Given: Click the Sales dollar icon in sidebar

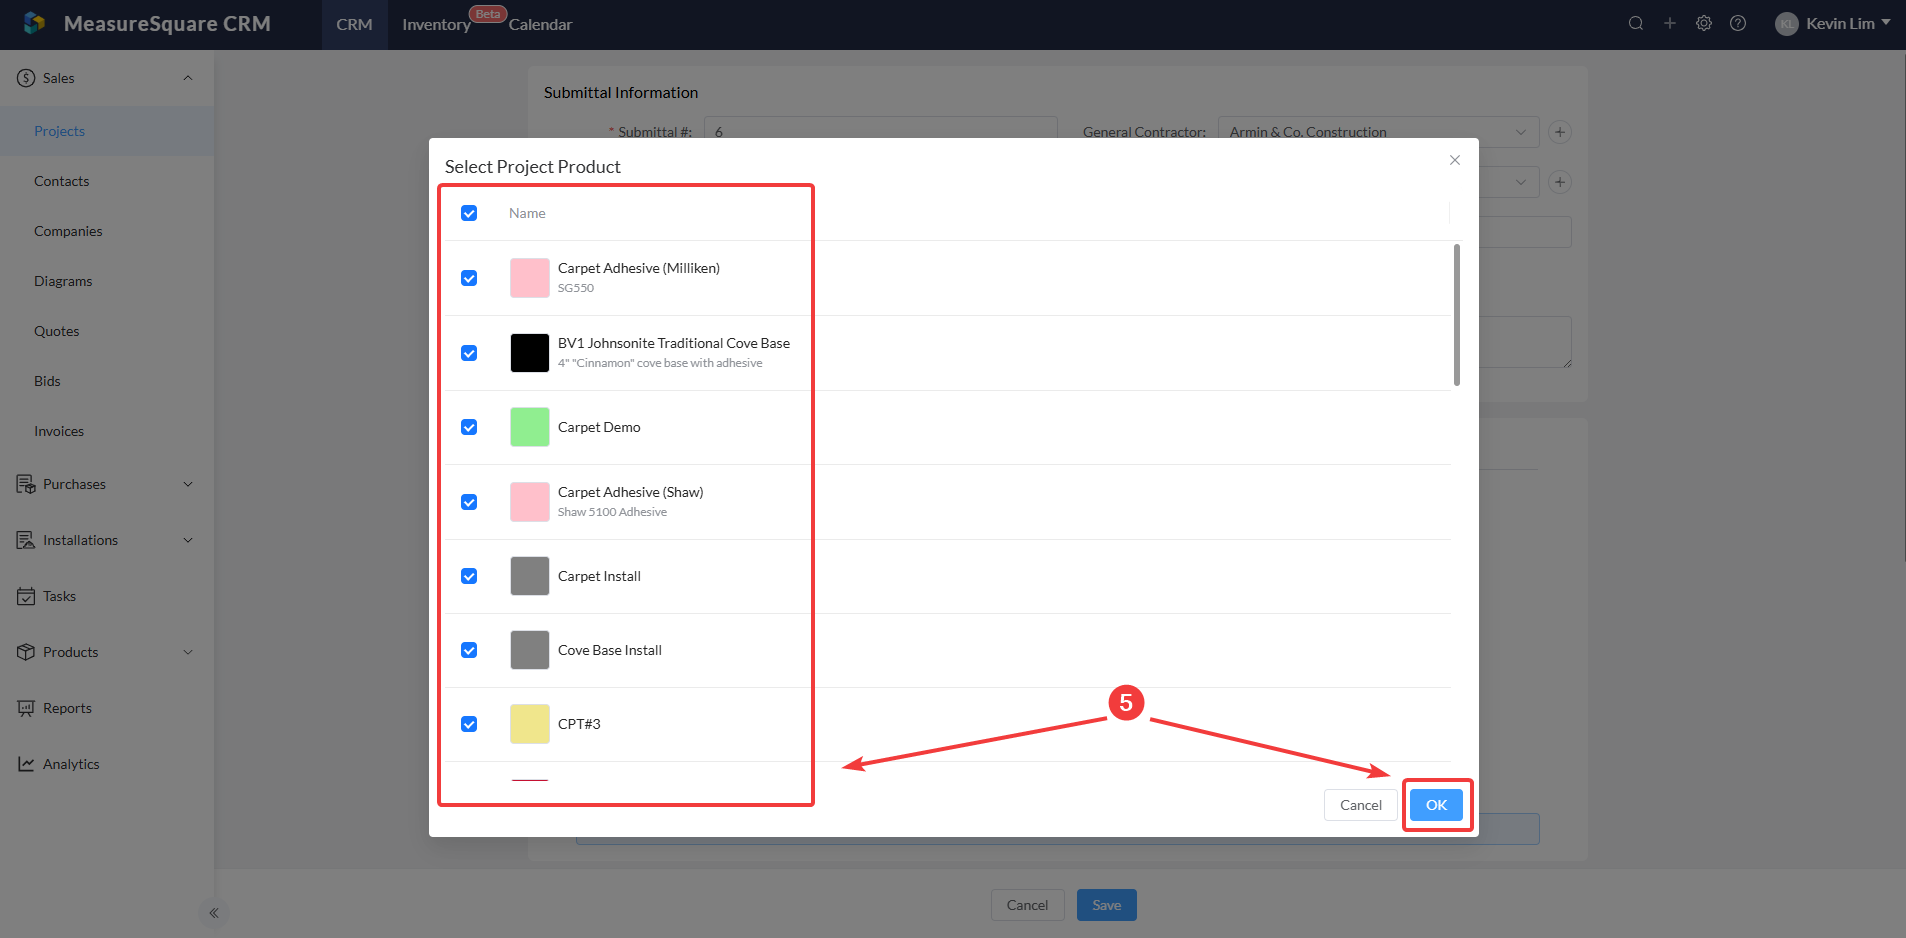Looking at the screenshot, I should point(26,78).
